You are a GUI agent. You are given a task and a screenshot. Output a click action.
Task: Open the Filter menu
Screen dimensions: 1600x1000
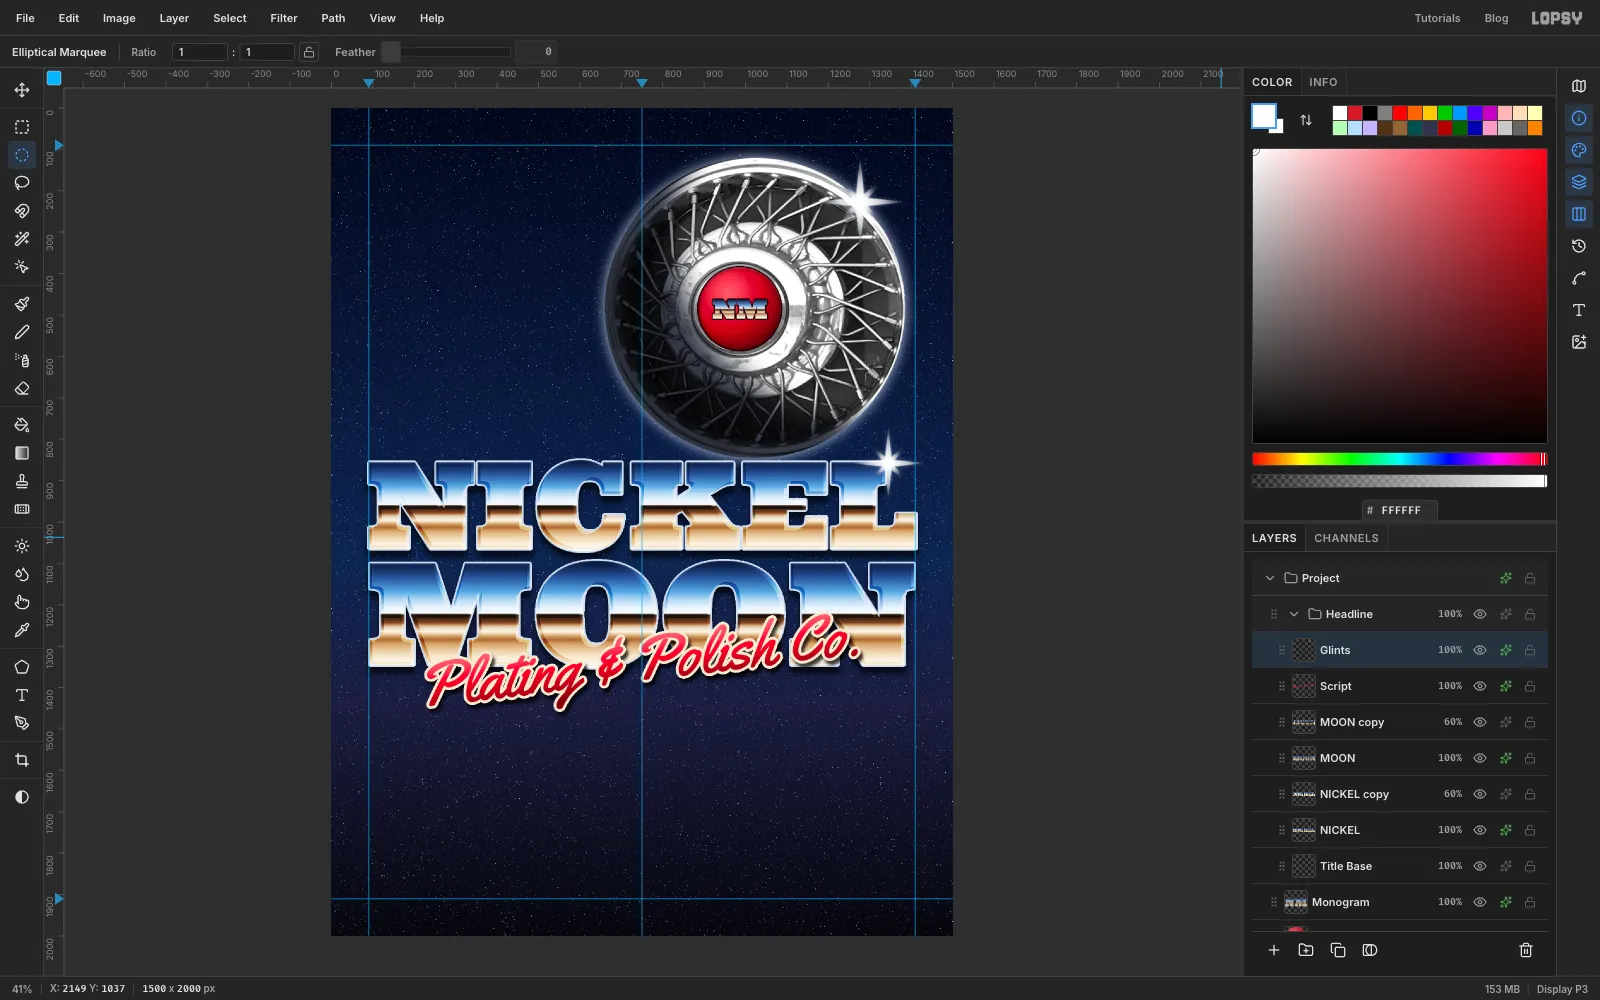pos(284,18)
